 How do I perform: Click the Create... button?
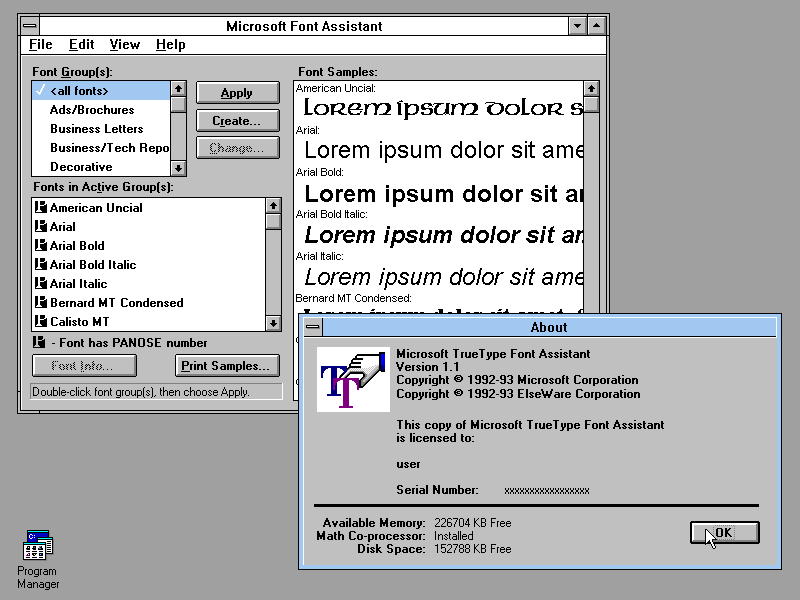point(237,121)
